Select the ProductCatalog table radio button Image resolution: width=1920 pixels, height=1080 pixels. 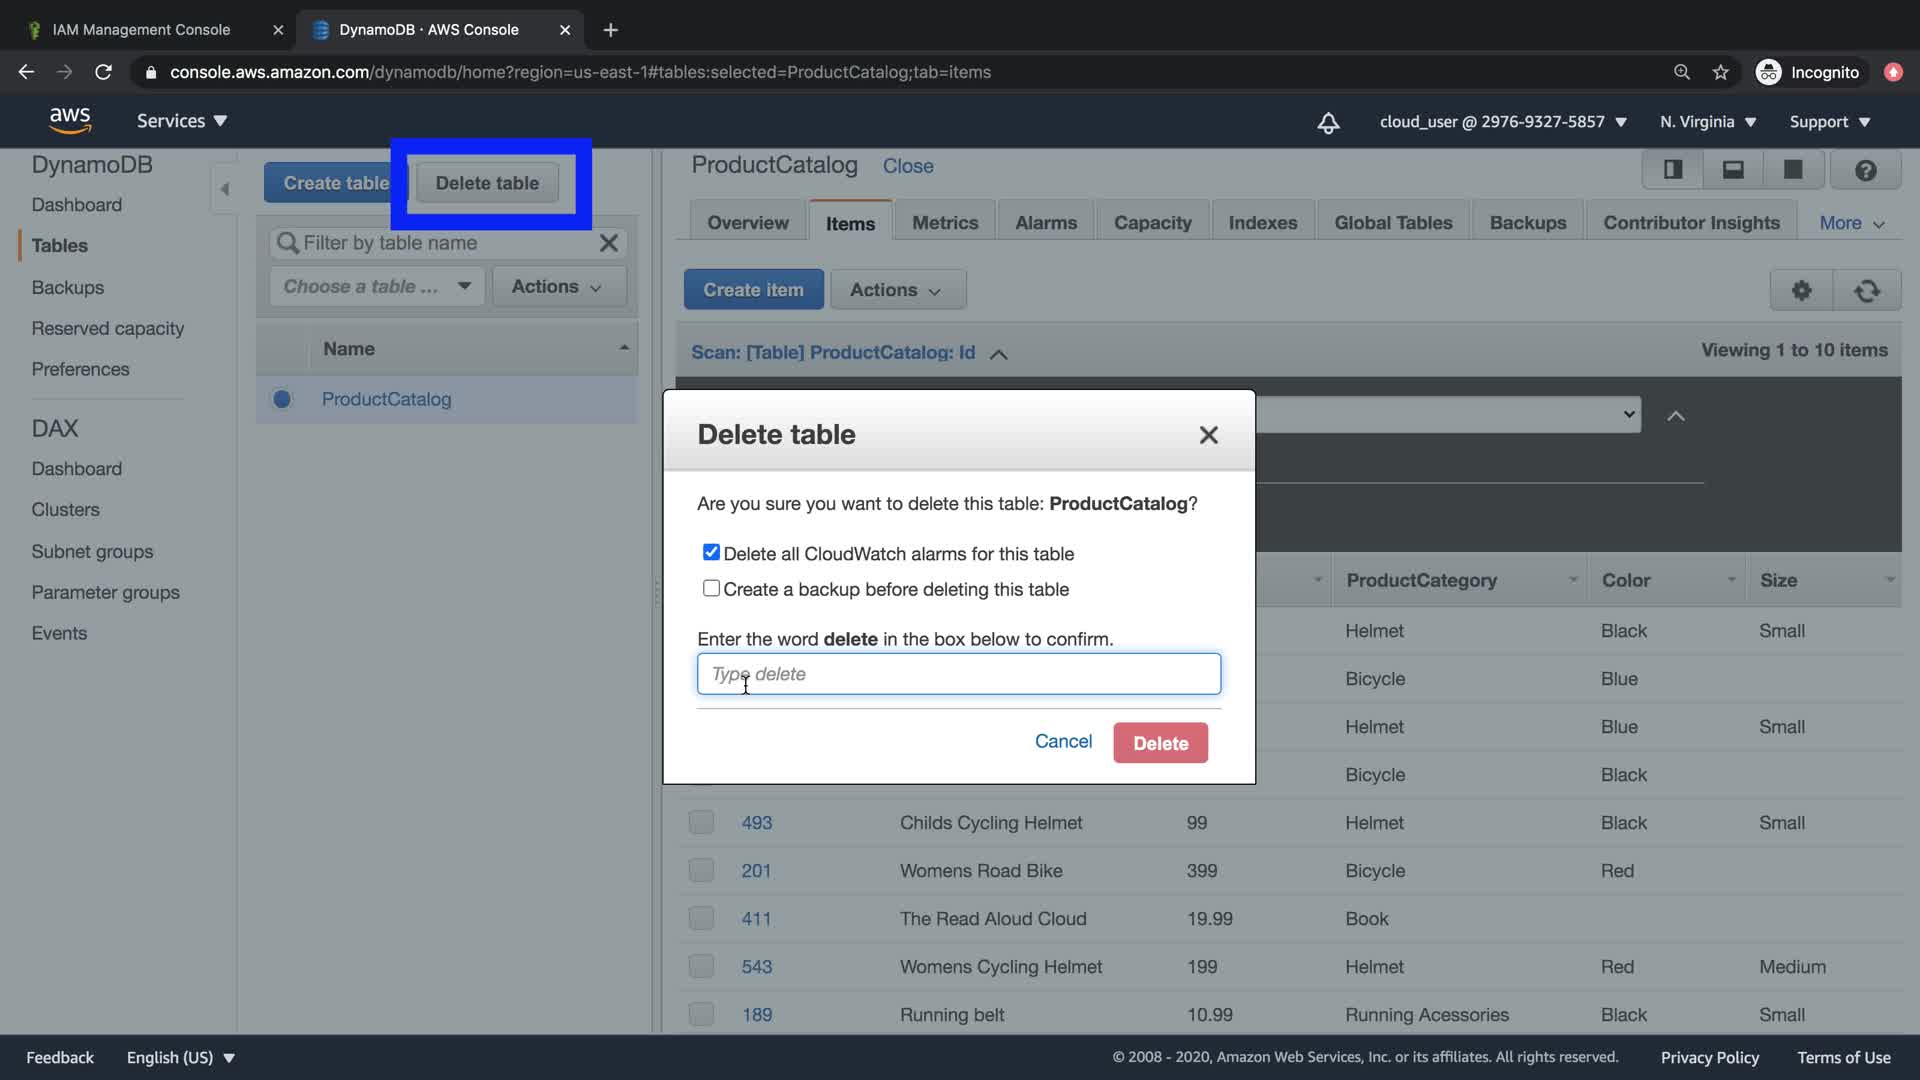[x=282, y=399]
